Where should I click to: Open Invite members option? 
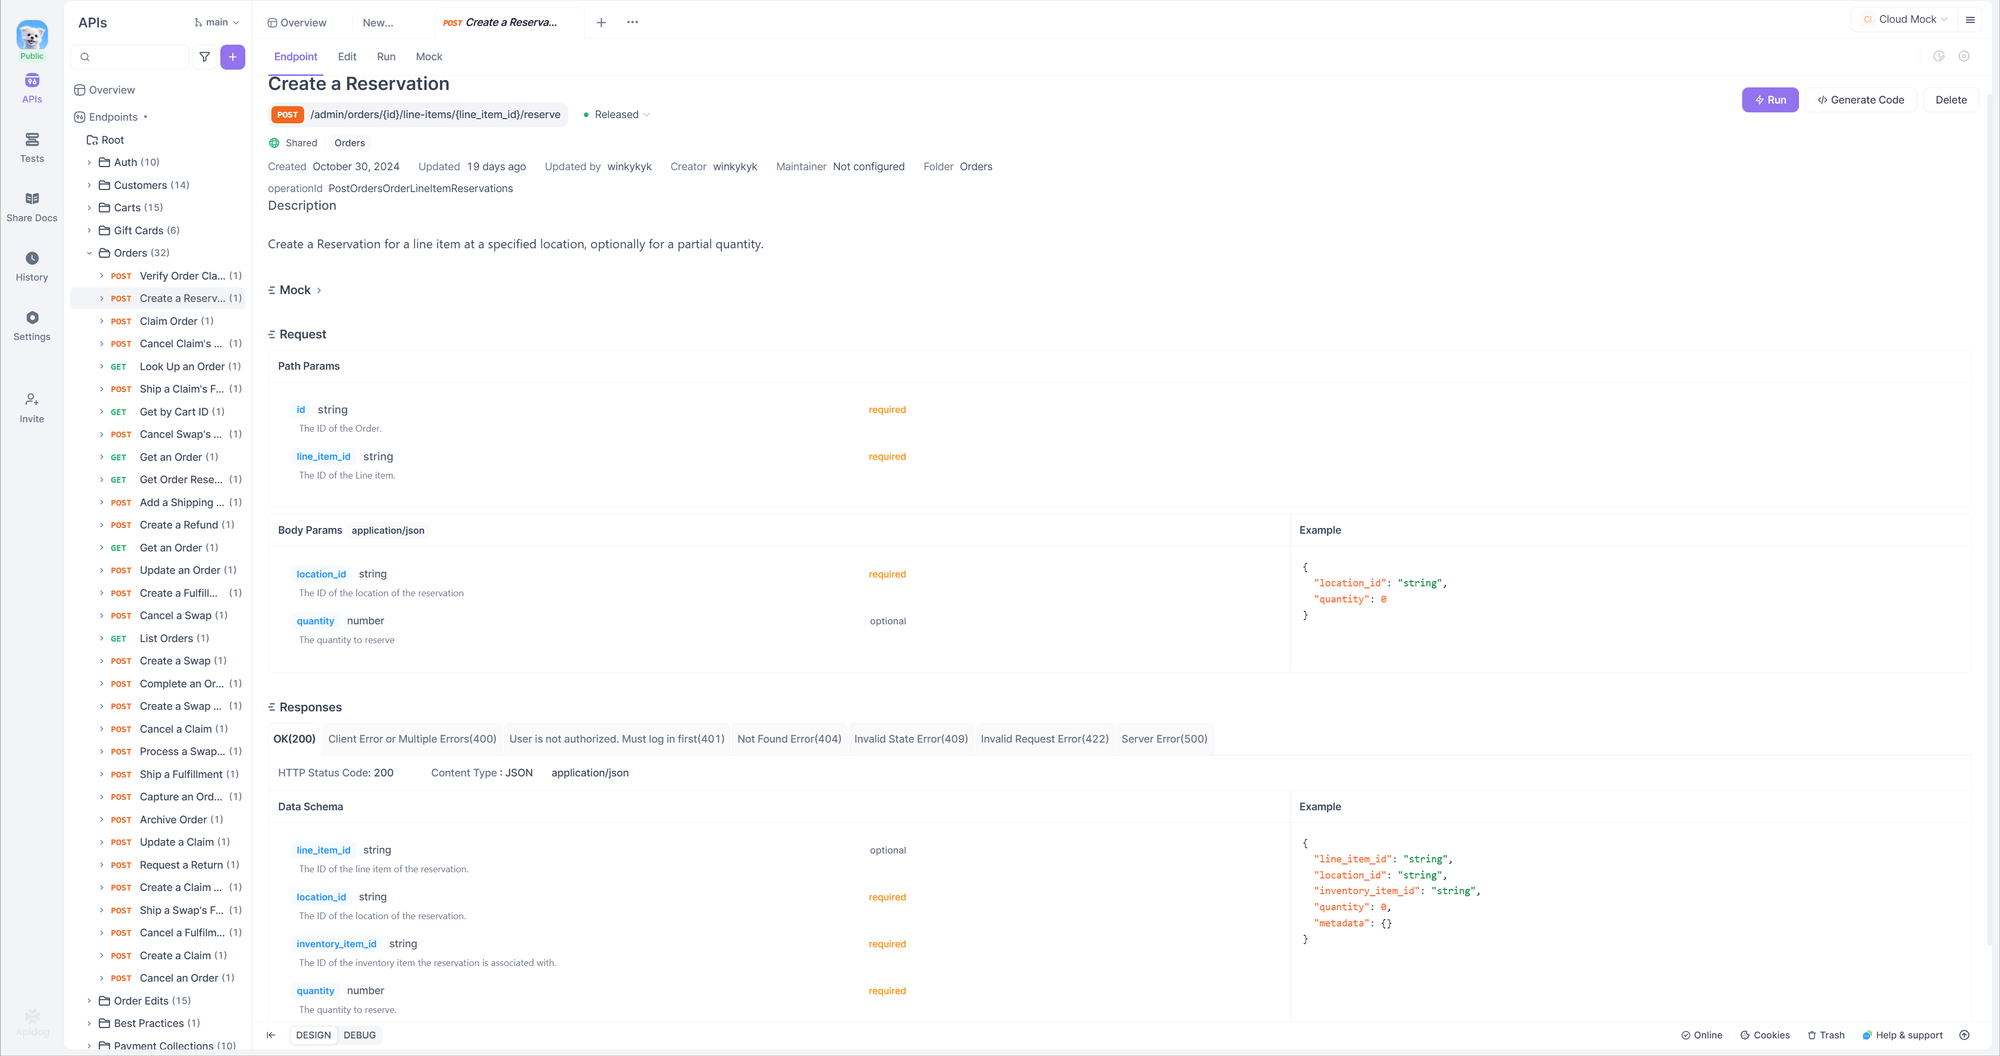click(32, 407)
